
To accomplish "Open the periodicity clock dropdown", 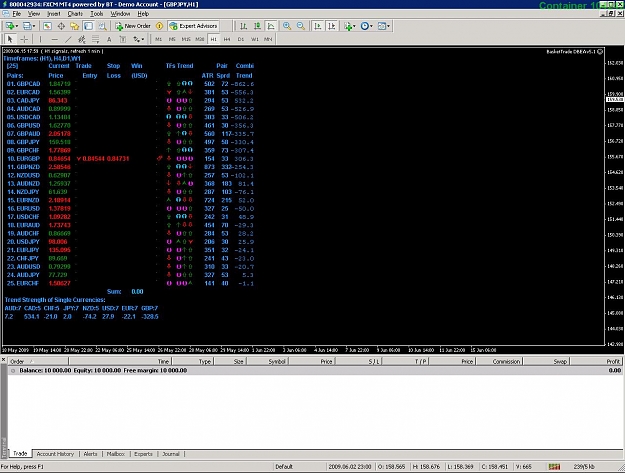I will pos(366,26).
